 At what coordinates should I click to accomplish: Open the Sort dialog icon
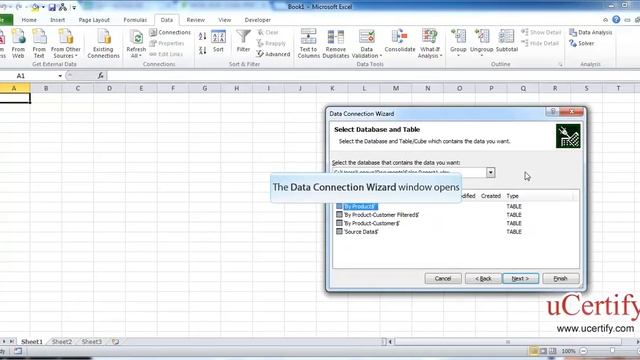point(218,41)
